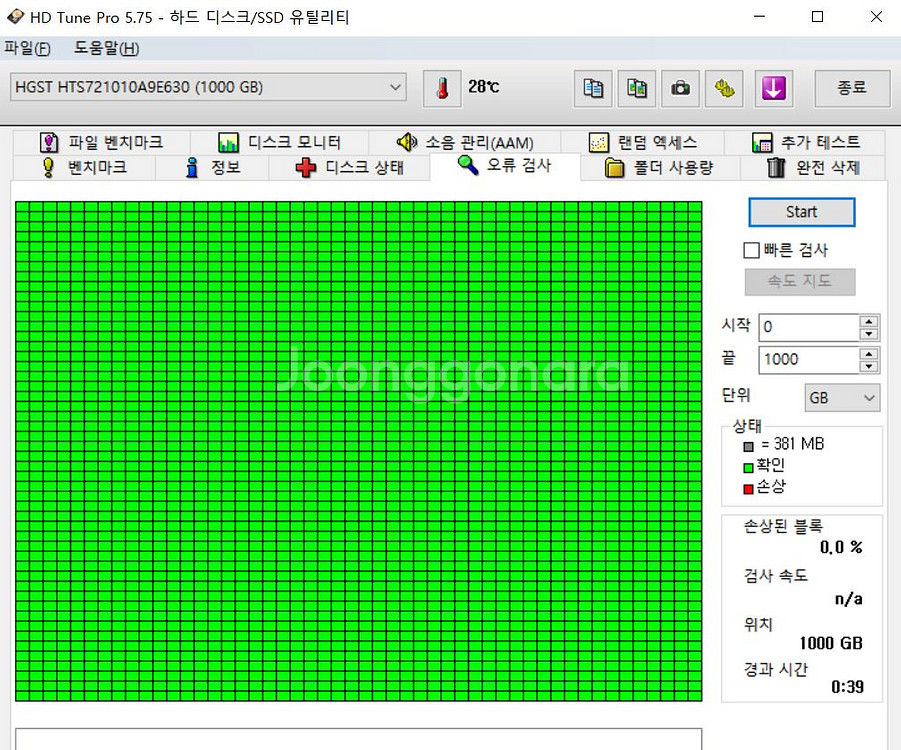This screenshot has width=901, height=750.
Task: Select the 오류 검사 tab
Action: pyautogui.click(x=505, y=166)
